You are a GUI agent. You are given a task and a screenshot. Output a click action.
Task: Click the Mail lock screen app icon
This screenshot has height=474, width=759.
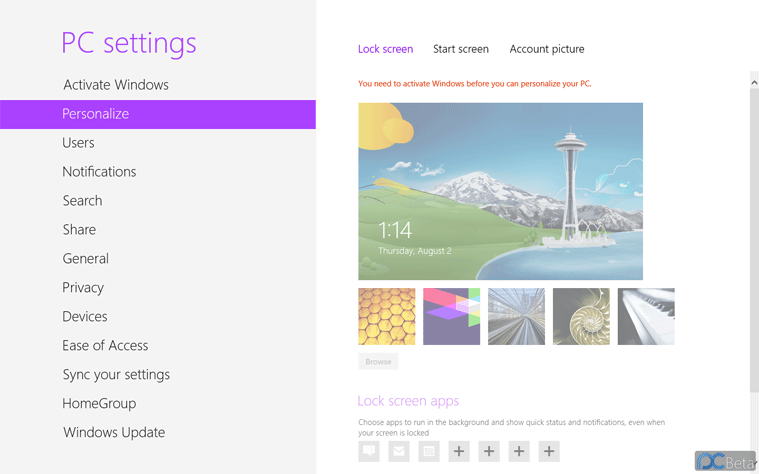tap(399, 451)
